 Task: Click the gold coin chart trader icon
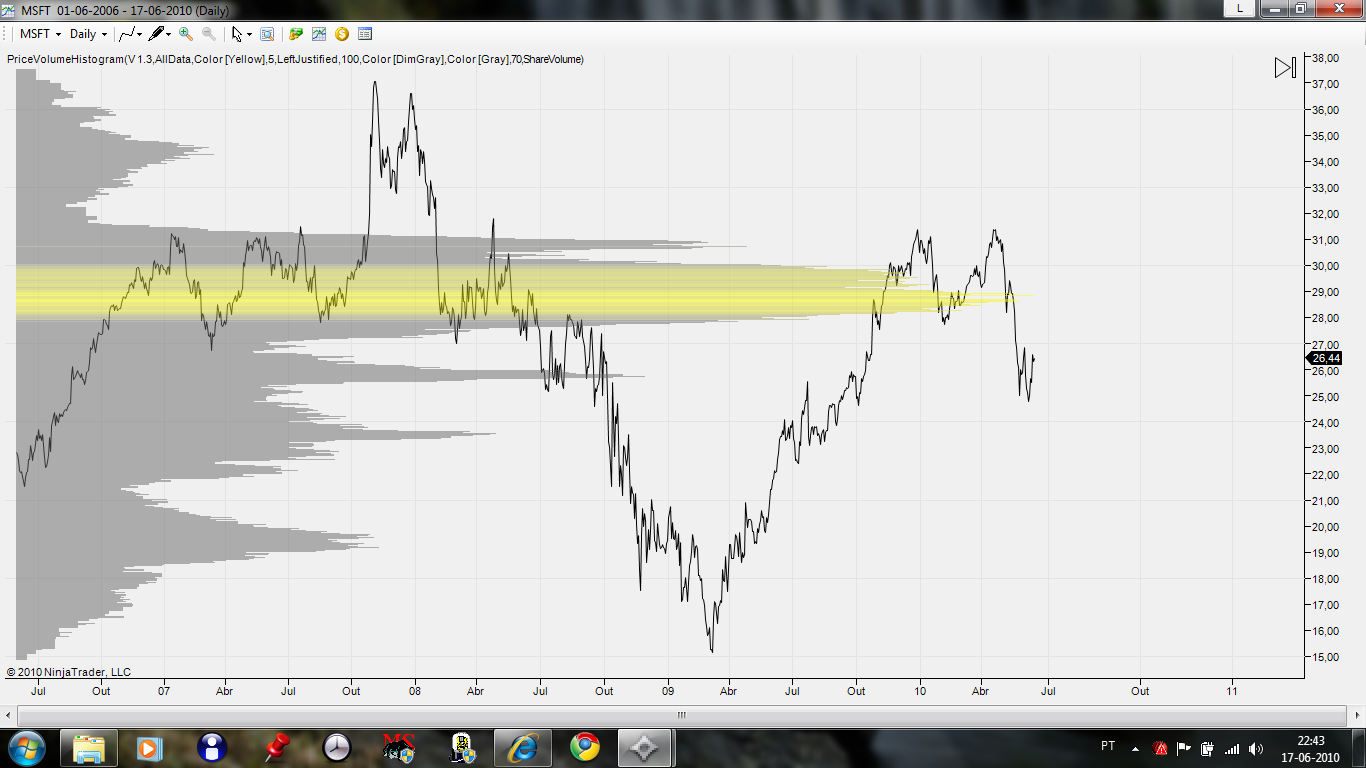pyautogui.click(x=342, y=34)
